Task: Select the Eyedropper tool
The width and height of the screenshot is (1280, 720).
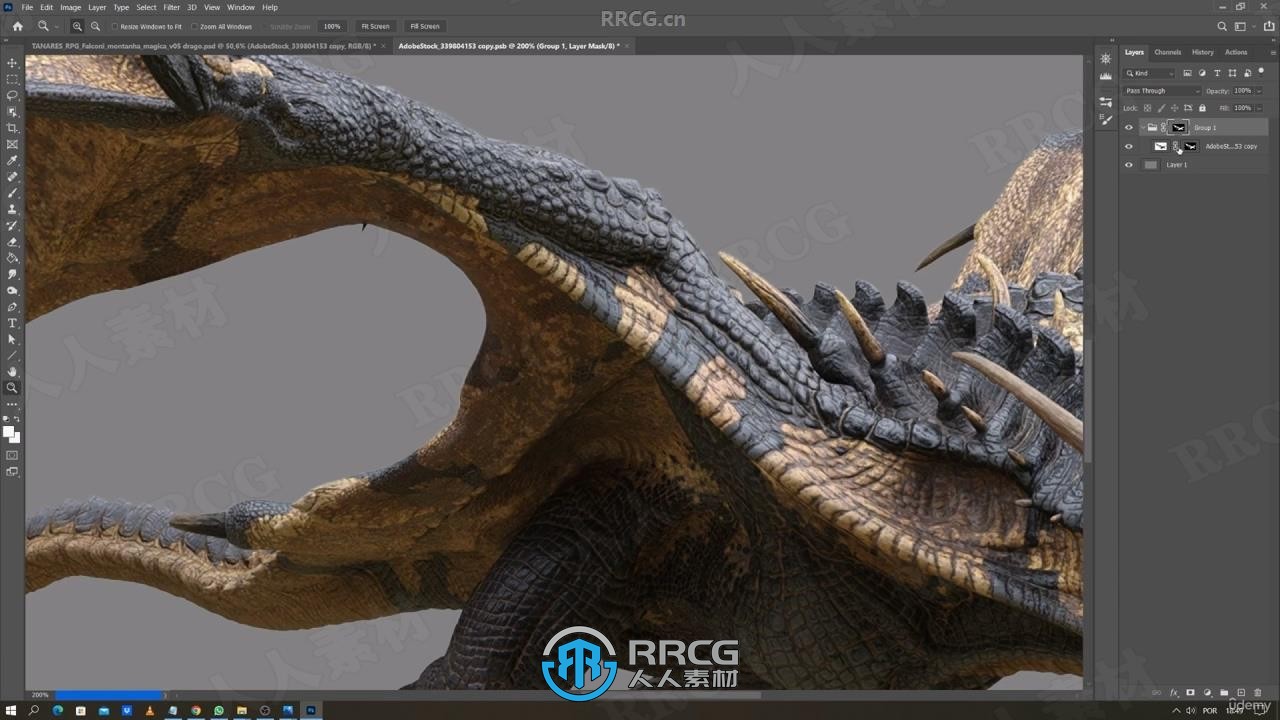Action: [x=12, y=160]
